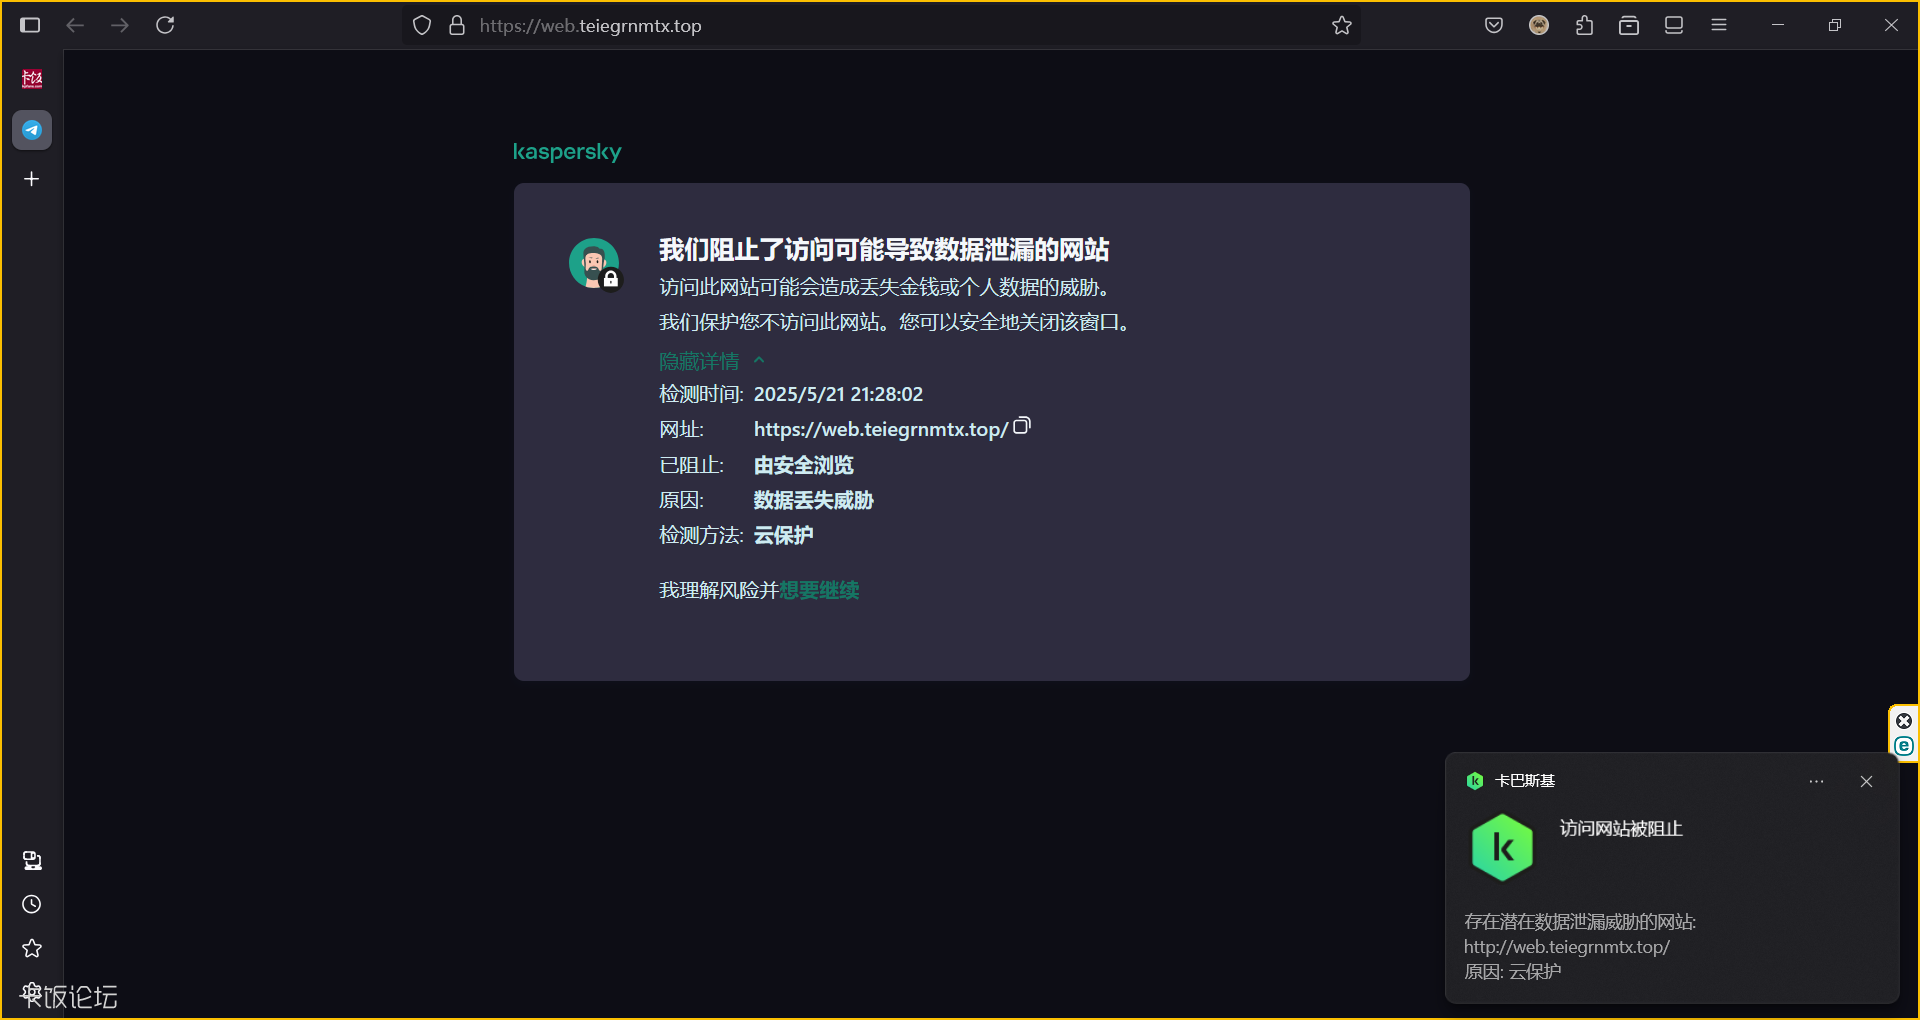This screenshot has width=1920, height=1020.
Task: Click the 云保护 detection method value
Action: point(784,535)
